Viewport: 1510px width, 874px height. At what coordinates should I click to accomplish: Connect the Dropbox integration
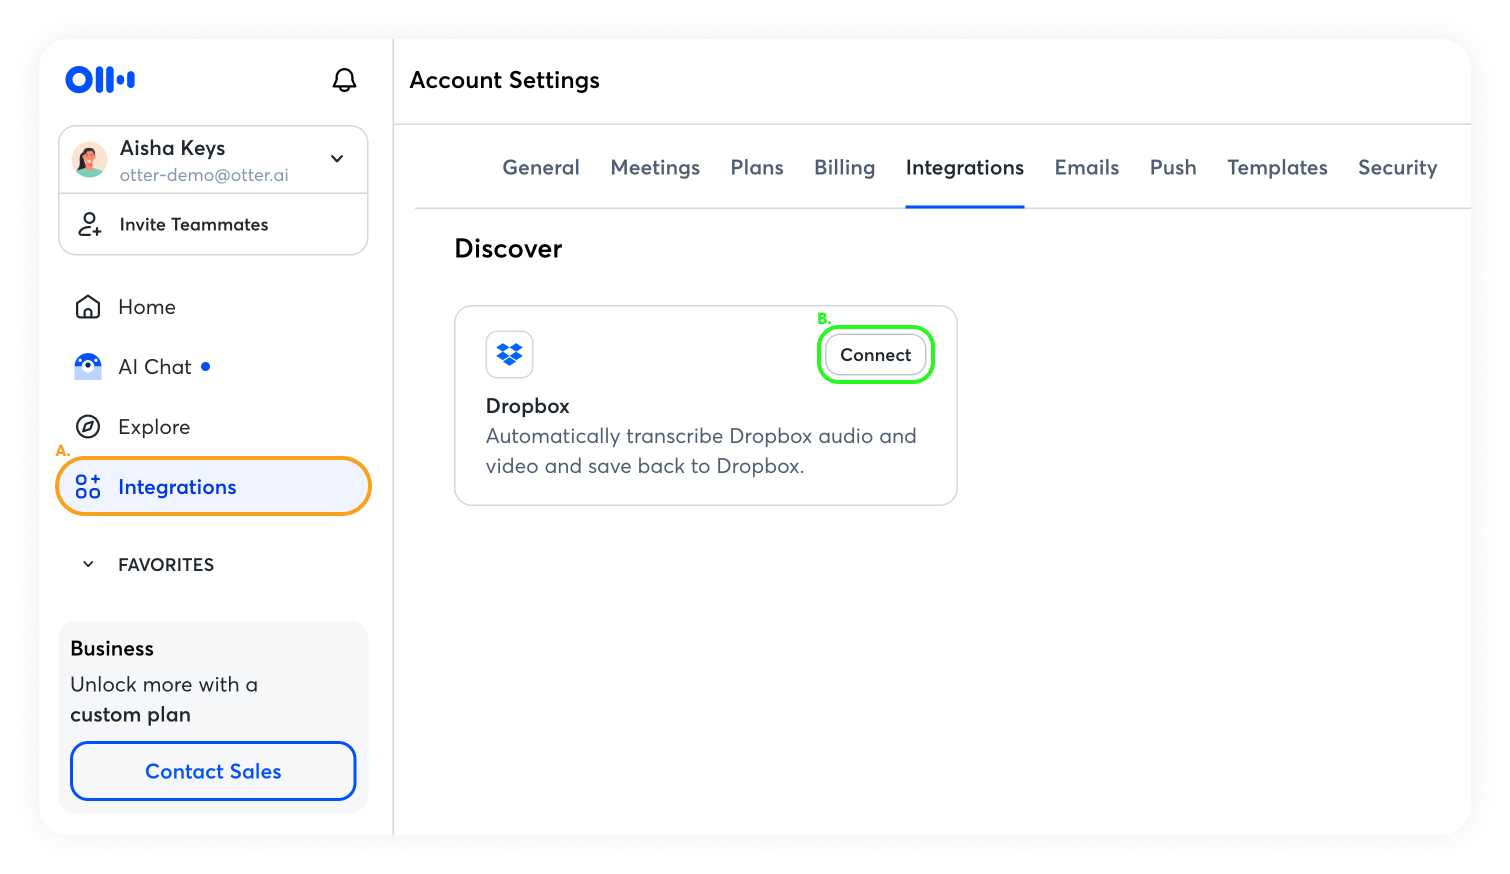point(876,355)
